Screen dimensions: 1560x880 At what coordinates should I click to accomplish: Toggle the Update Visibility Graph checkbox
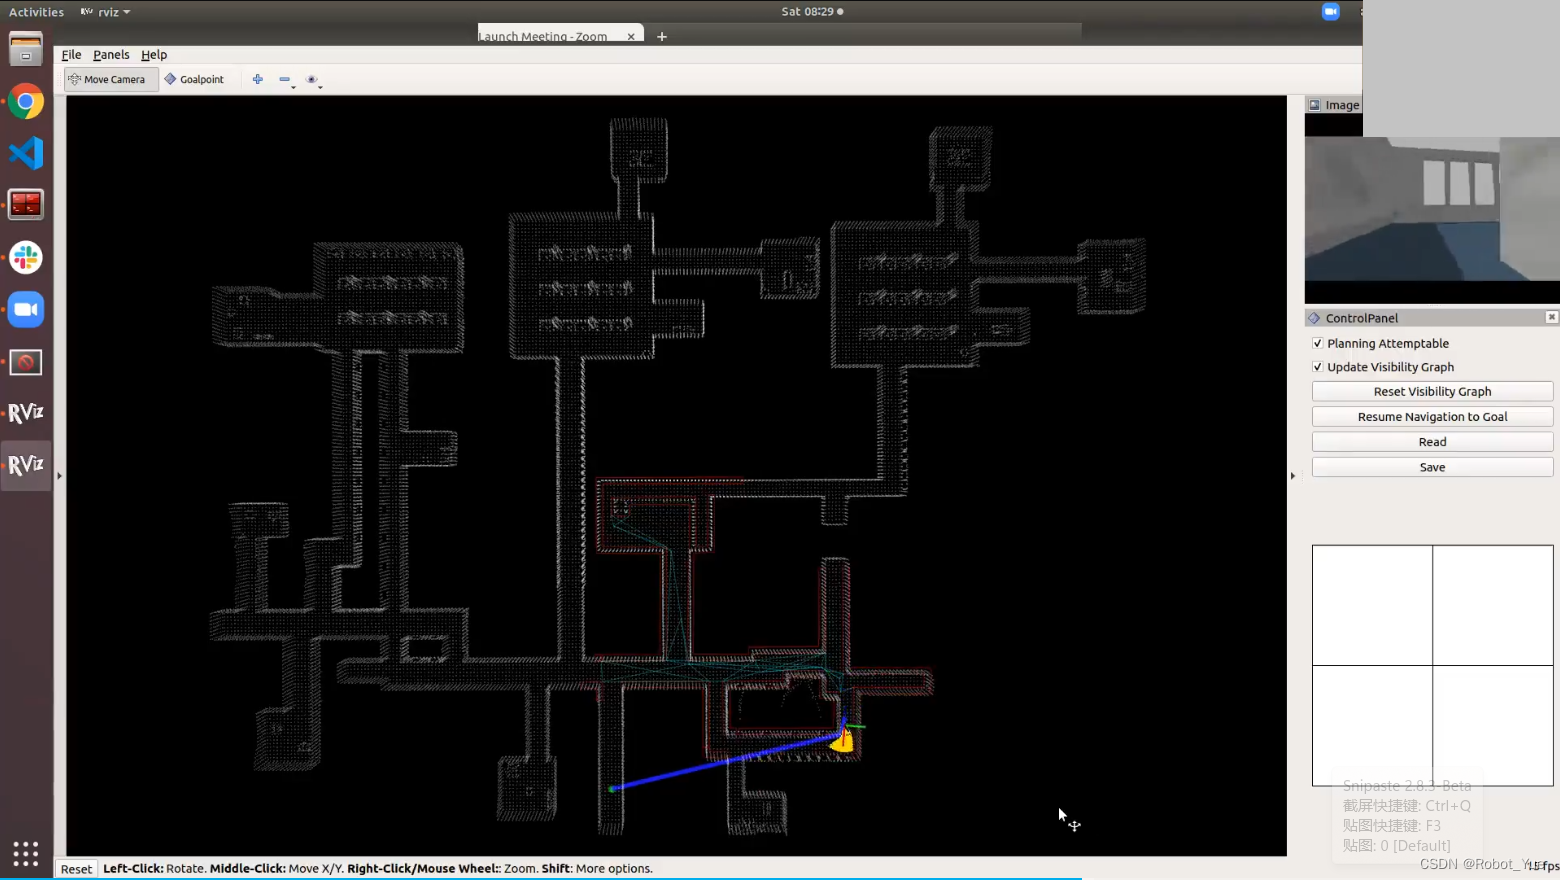[x=1317, y=367]
